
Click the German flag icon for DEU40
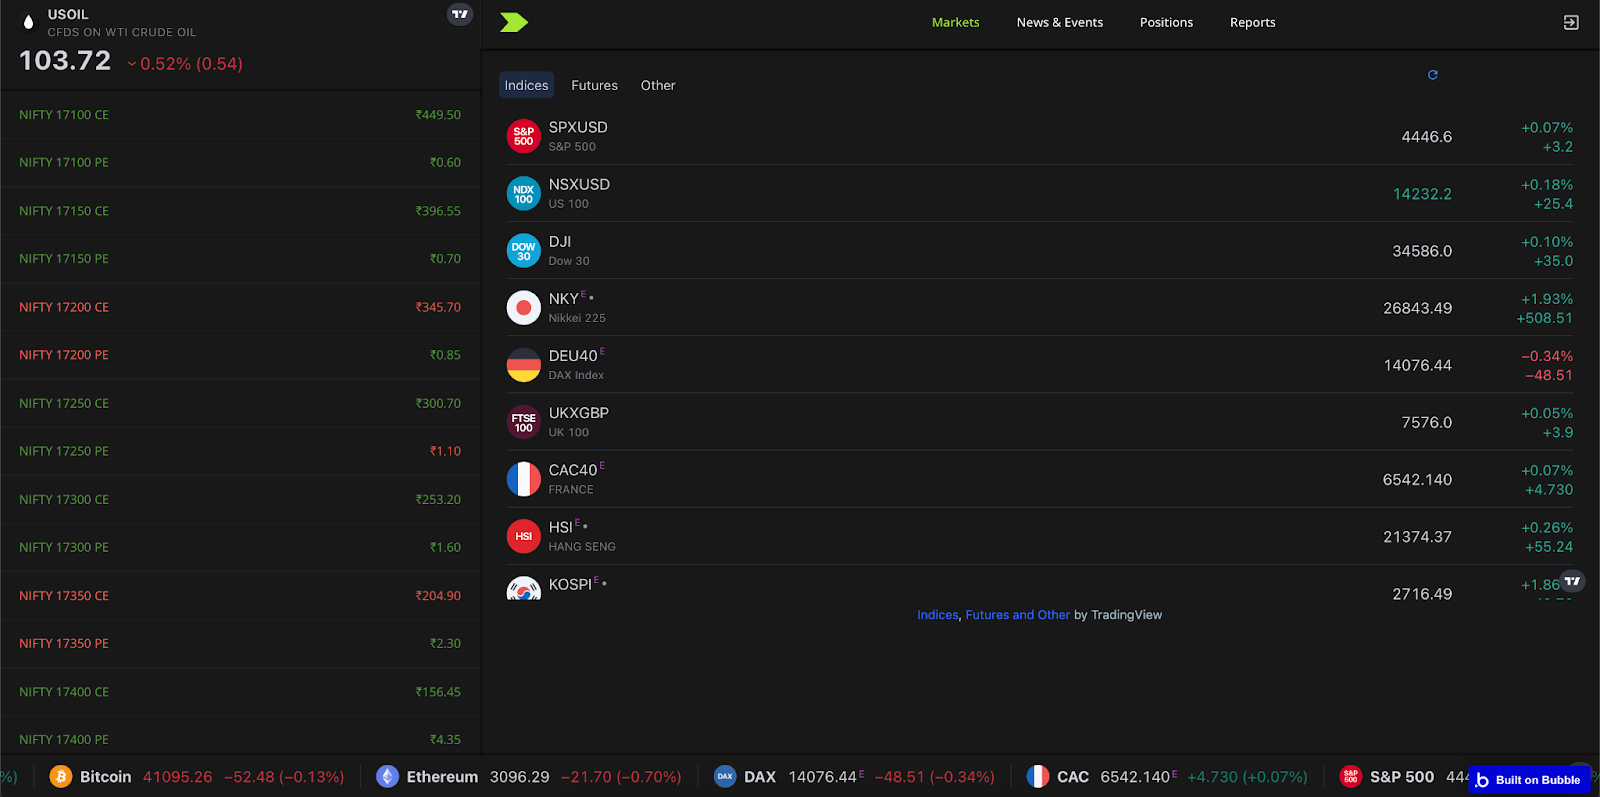pyautogui.click(x=523, y=364)
